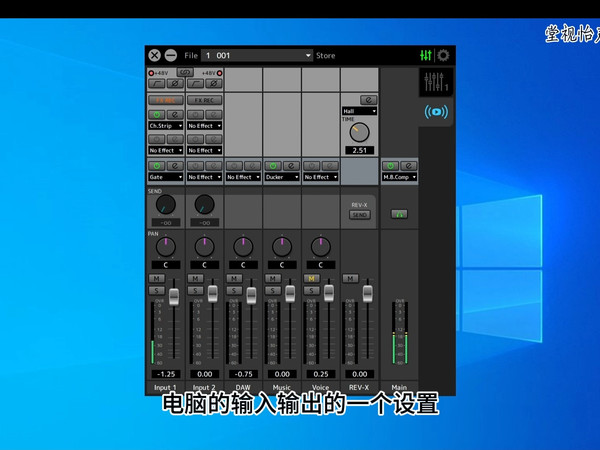Open Voice channel No Effect dropdown

coord(321,177)
